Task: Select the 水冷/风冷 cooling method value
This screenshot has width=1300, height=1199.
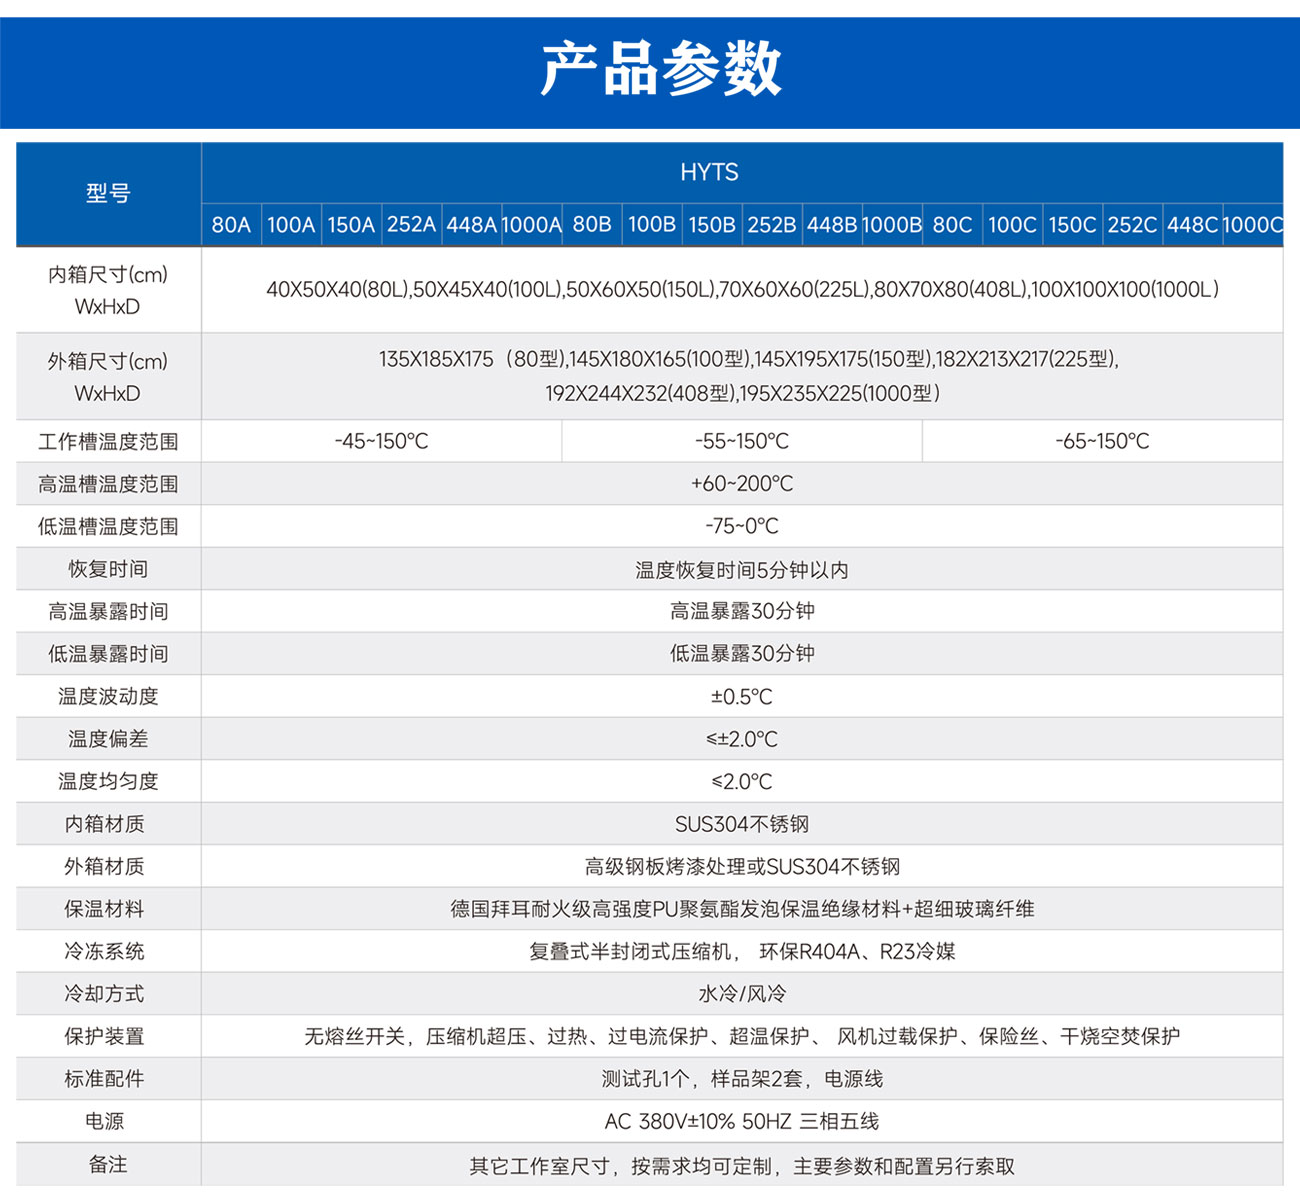Action: [x=741, y=994]
